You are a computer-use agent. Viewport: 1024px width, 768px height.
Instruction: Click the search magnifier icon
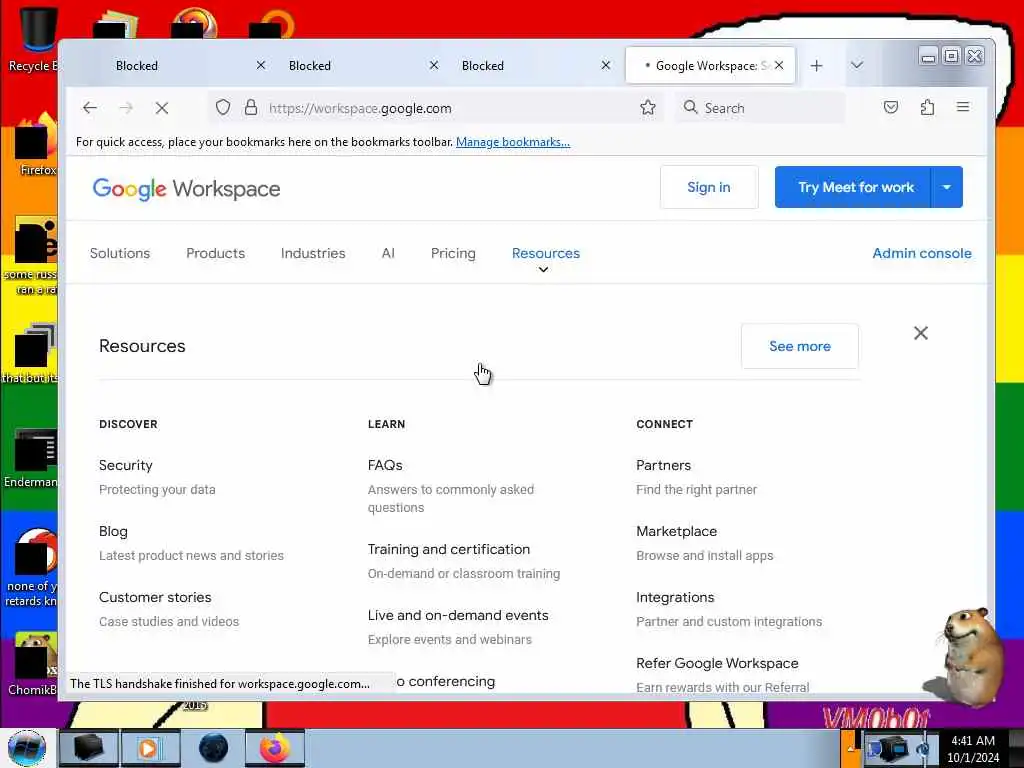(690, 107)
